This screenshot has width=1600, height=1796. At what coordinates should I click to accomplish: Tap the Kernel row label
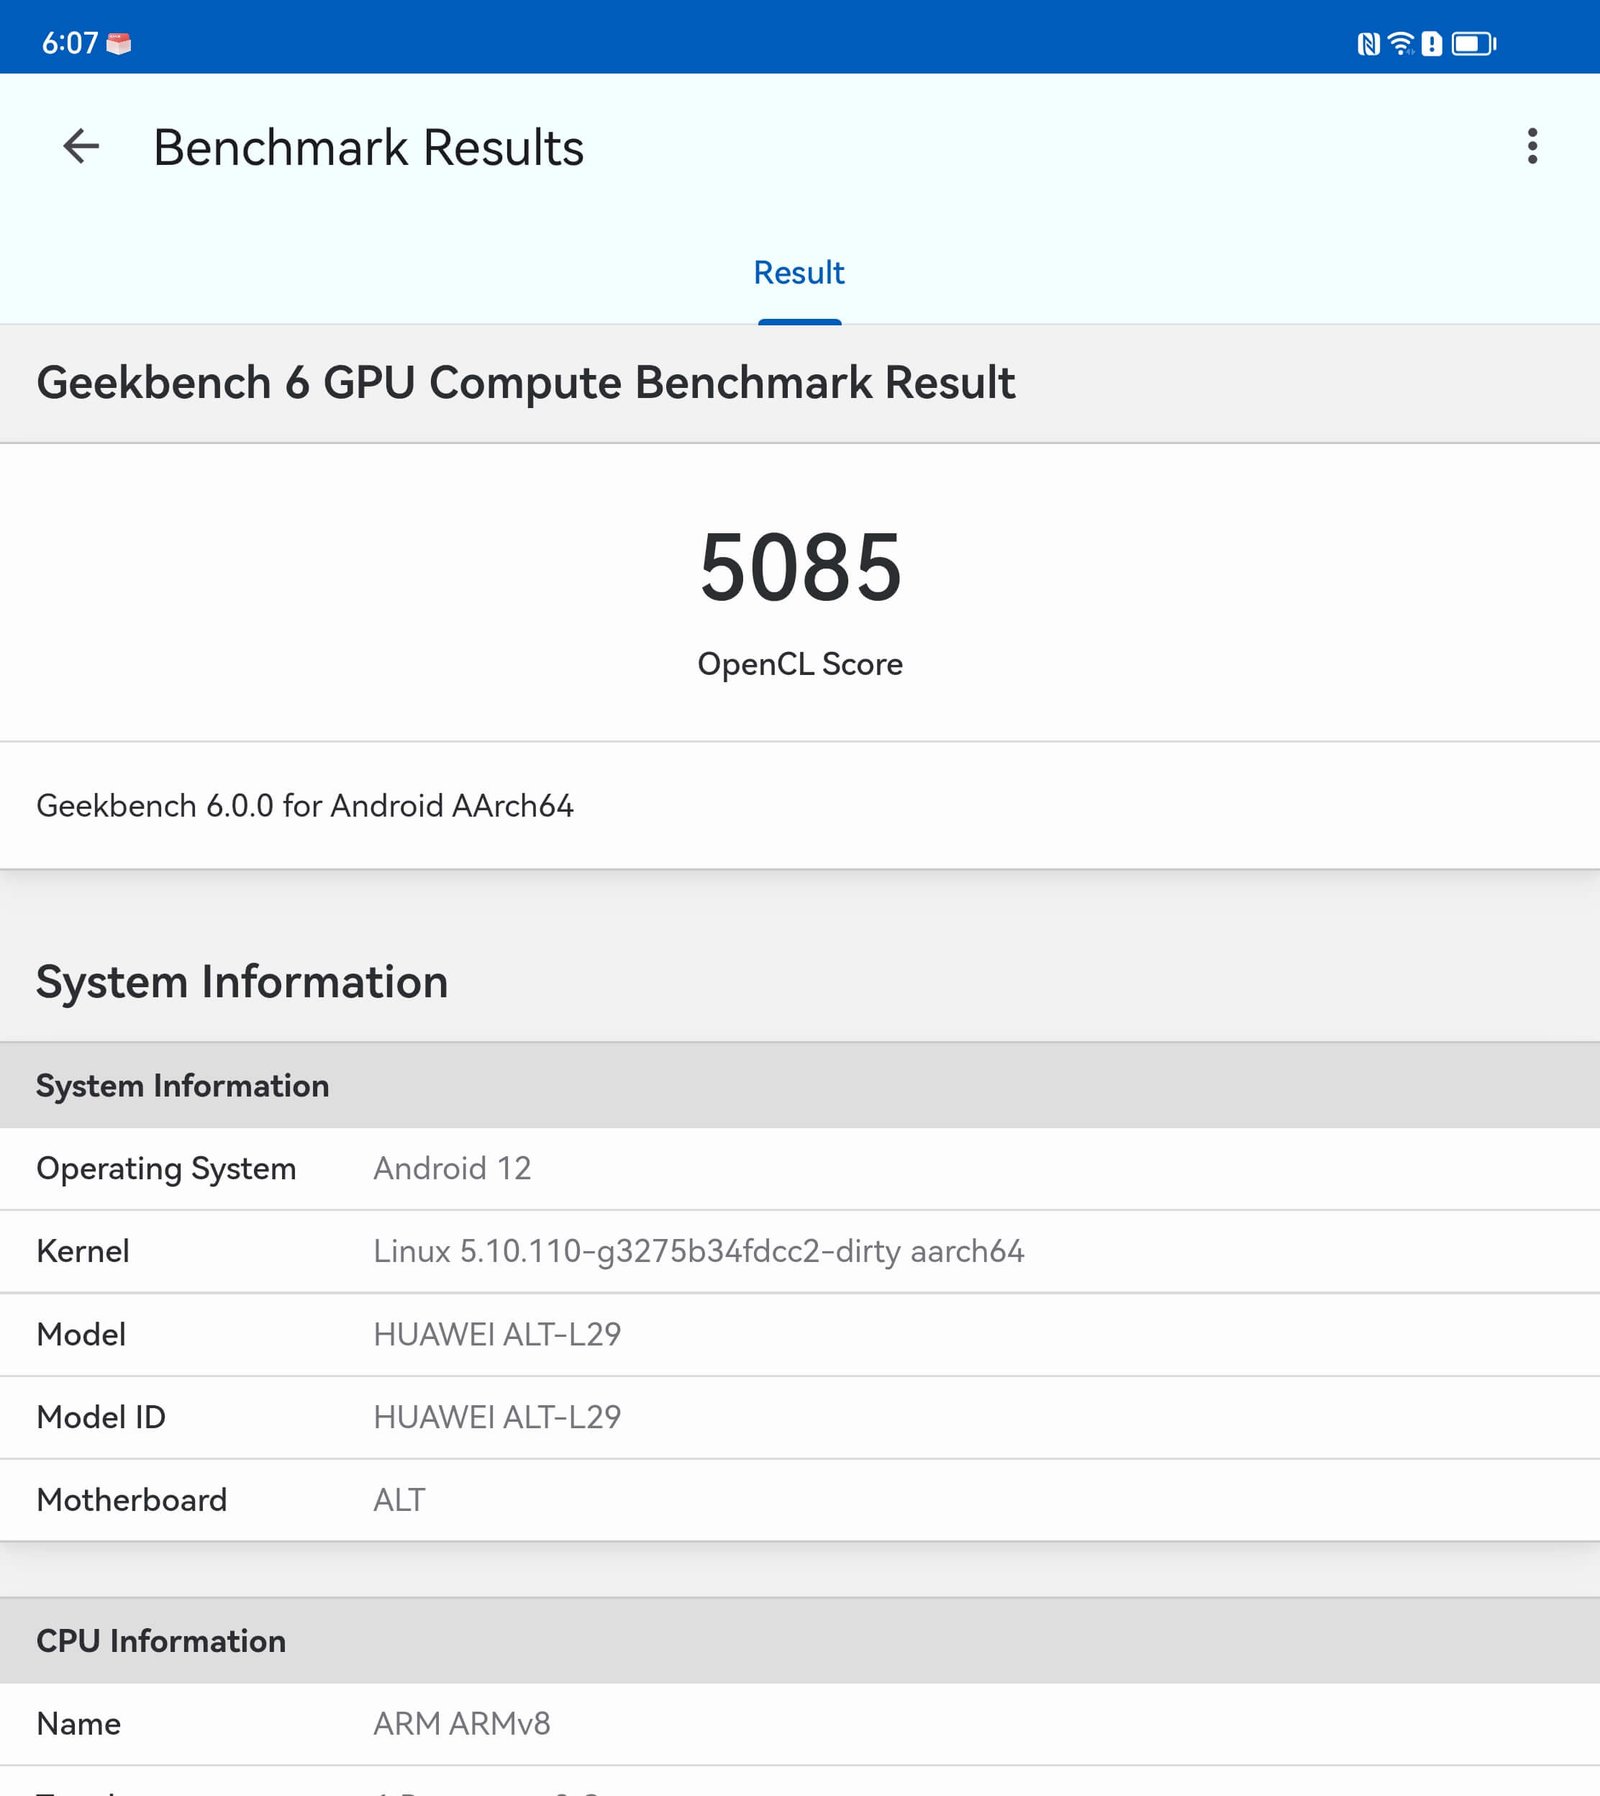click(x=83, y=1252)
